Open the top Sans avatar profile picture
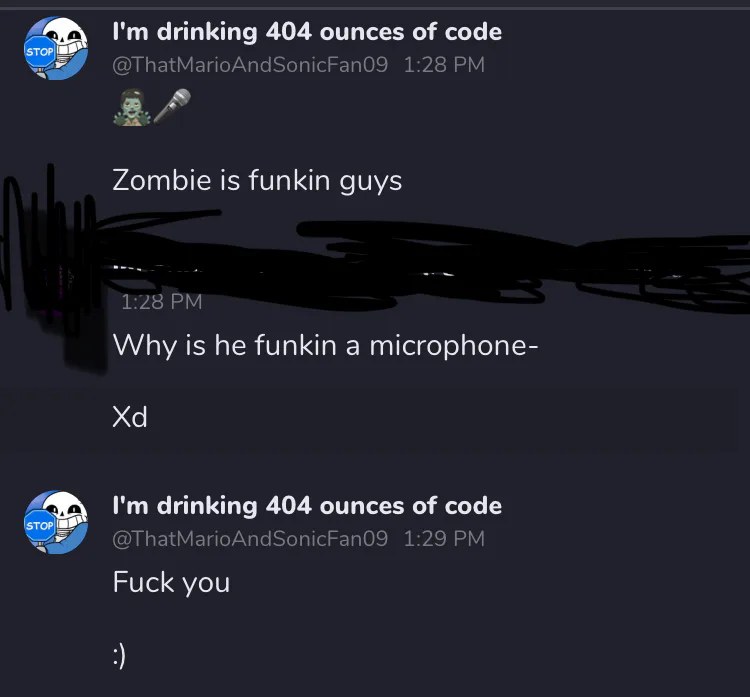Viewport: 750px width, 697px height. tap(56, 48)
